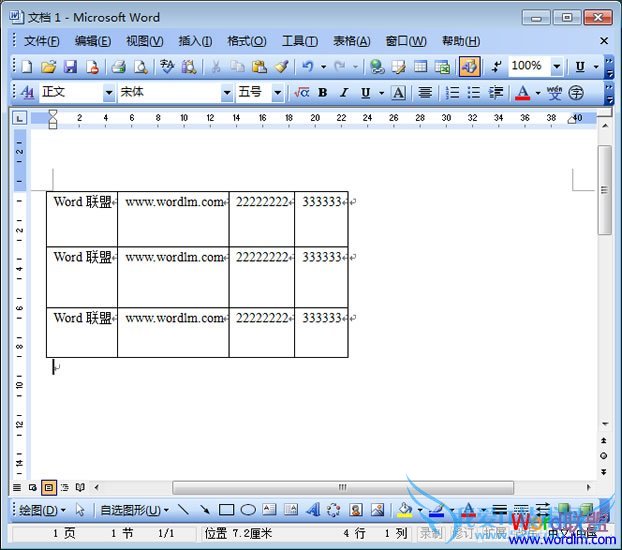622x550 pixels.
Task: Expand the undo history arrow
Action: pos(324,67)
